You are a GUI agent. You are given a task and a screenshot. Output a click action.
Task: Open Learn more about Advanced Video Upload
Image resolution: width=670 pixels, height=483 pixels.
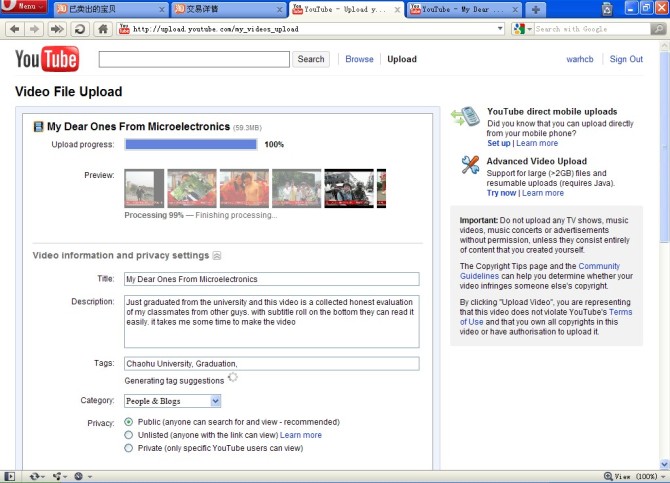[543, 193]
